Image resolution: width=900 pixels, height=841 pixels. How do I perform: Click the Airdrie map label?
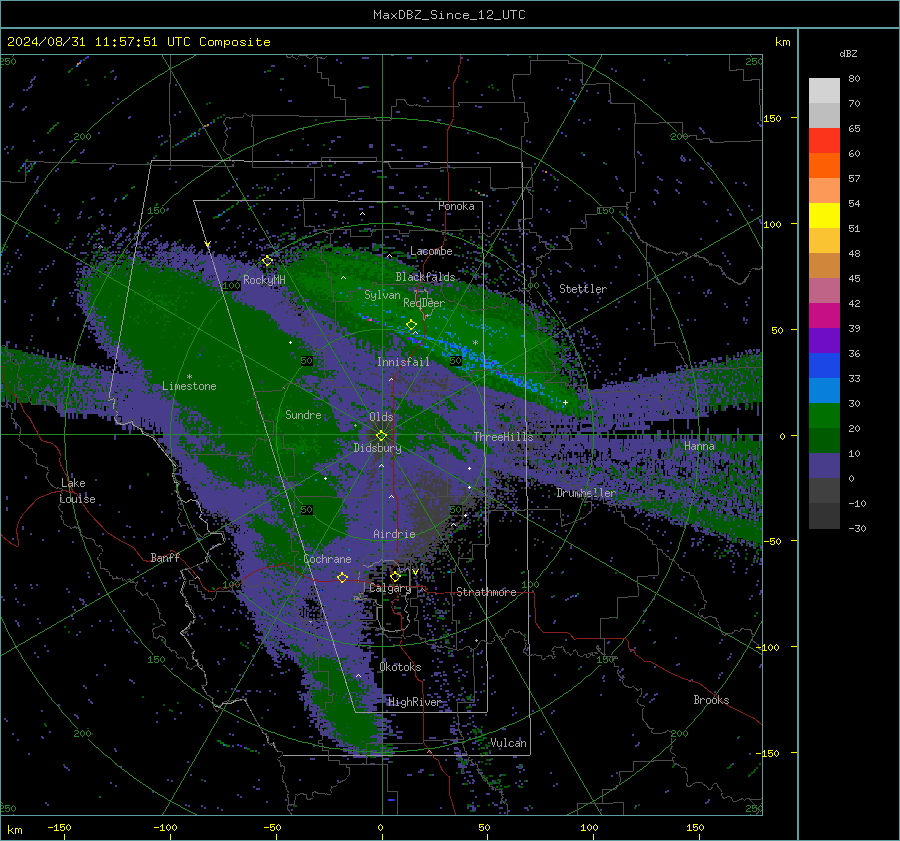tap(394, 534)
